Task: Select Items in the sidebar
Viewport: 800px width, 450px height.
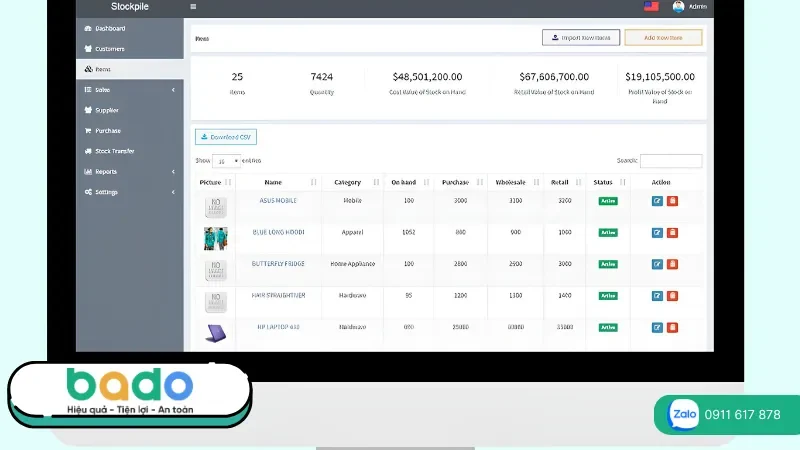Action: point(130,69)
